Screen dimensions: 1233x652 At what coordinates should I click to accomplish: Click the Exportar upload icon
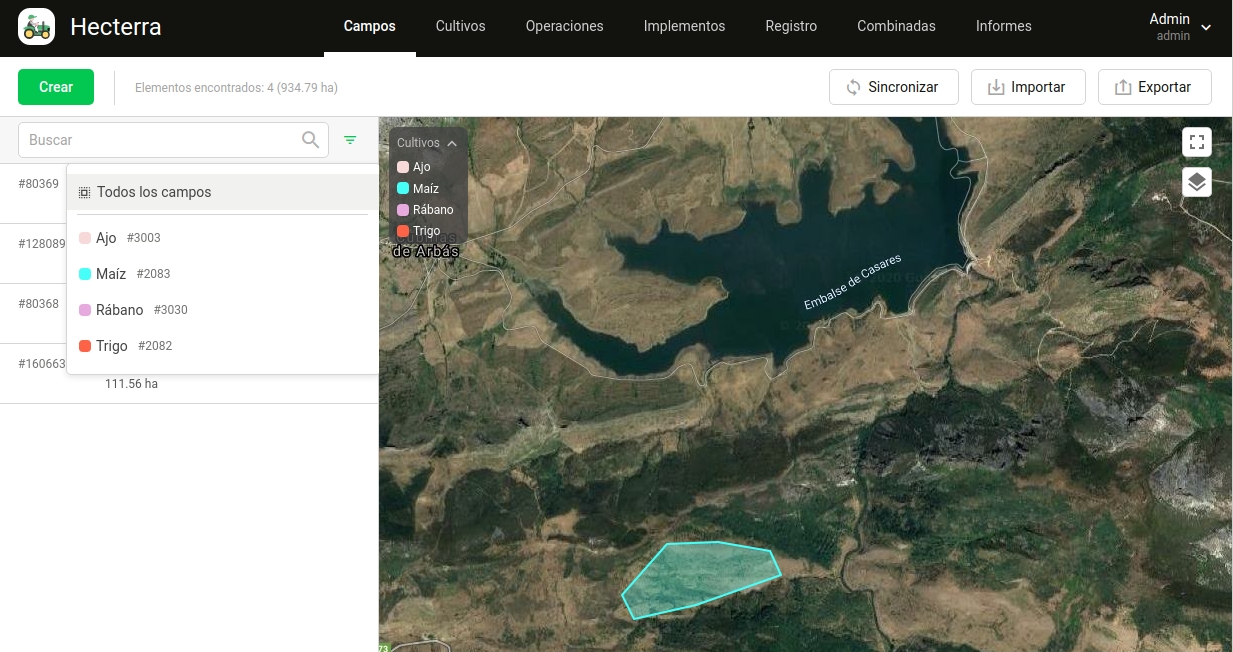(1122, 87)
